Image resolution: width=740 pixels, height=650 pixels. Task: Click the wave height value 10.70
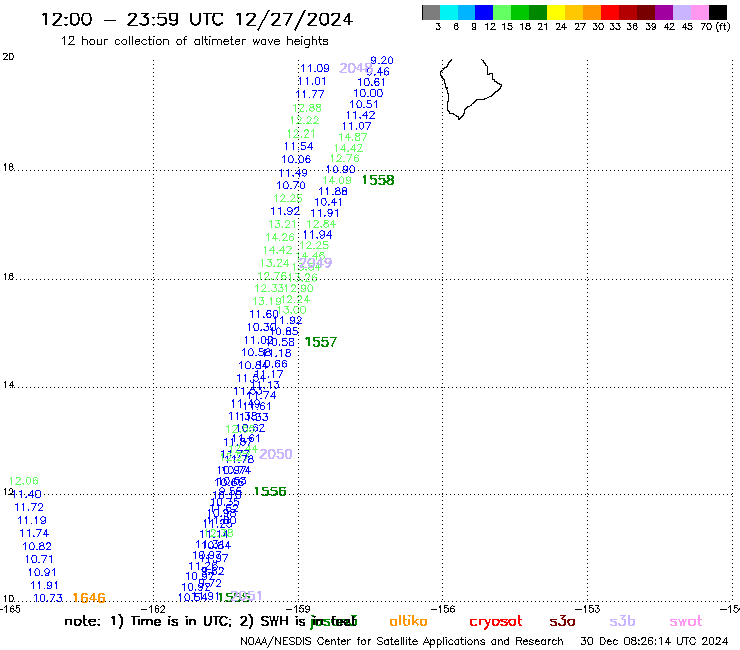click(291, 186)
